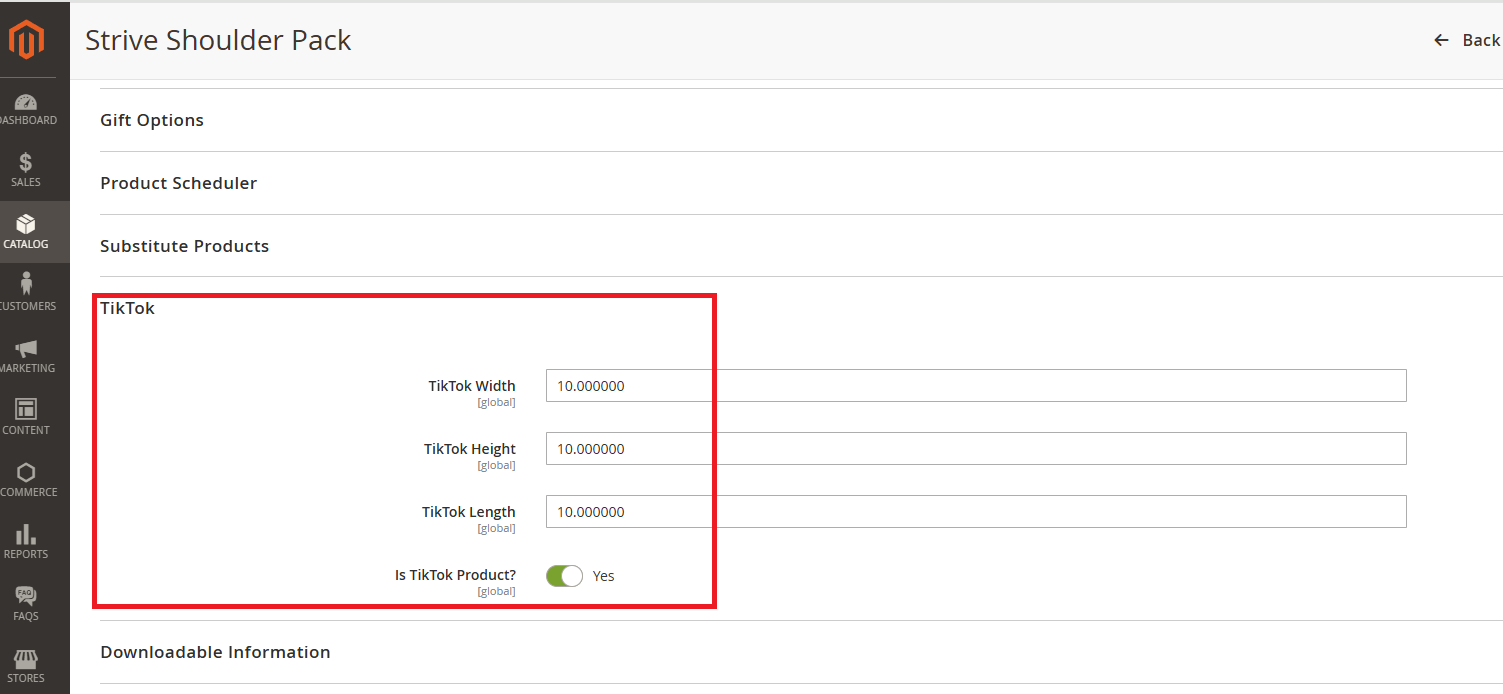The image size is (1503, 694).
Task: Turn off the Is TikTok Product switch
Action: tap(564, 576)
